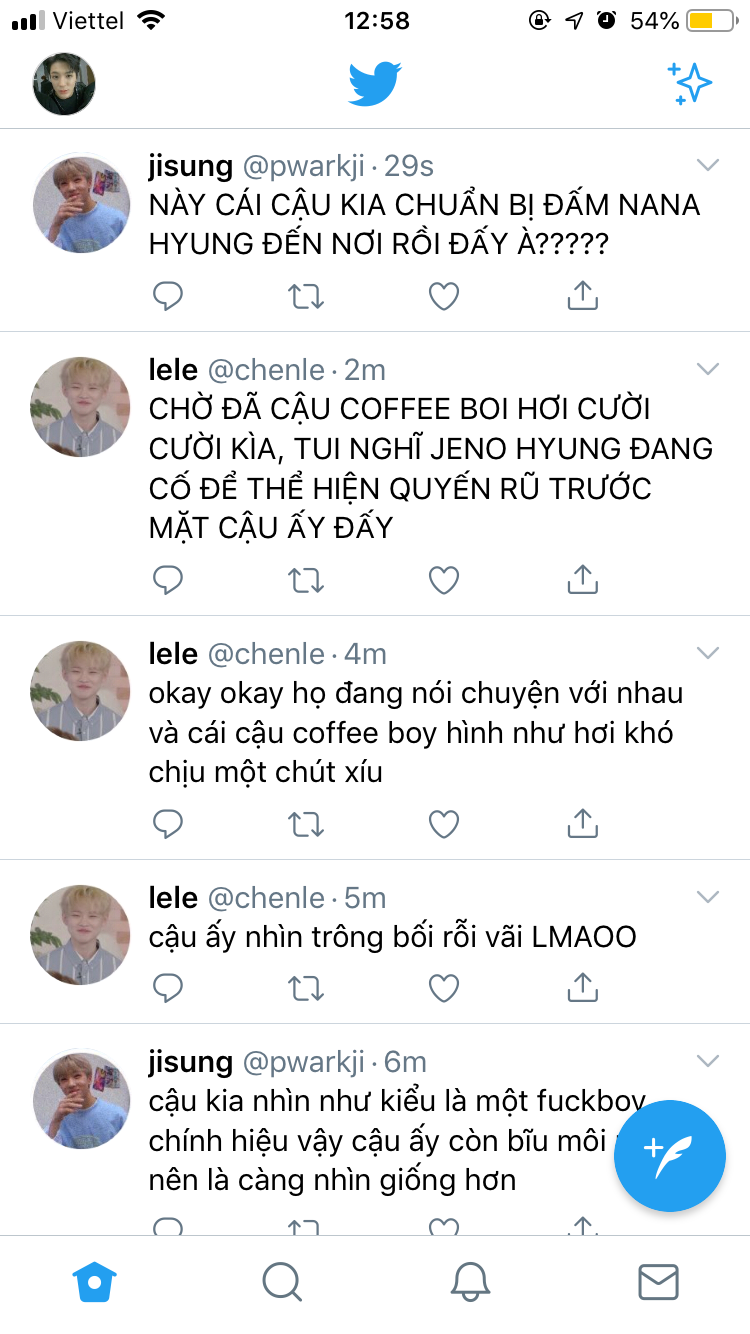The height and width of the screenshot is (1334, 750).
Task: Like jisung's 29s tweet
Action: point(443,295)
